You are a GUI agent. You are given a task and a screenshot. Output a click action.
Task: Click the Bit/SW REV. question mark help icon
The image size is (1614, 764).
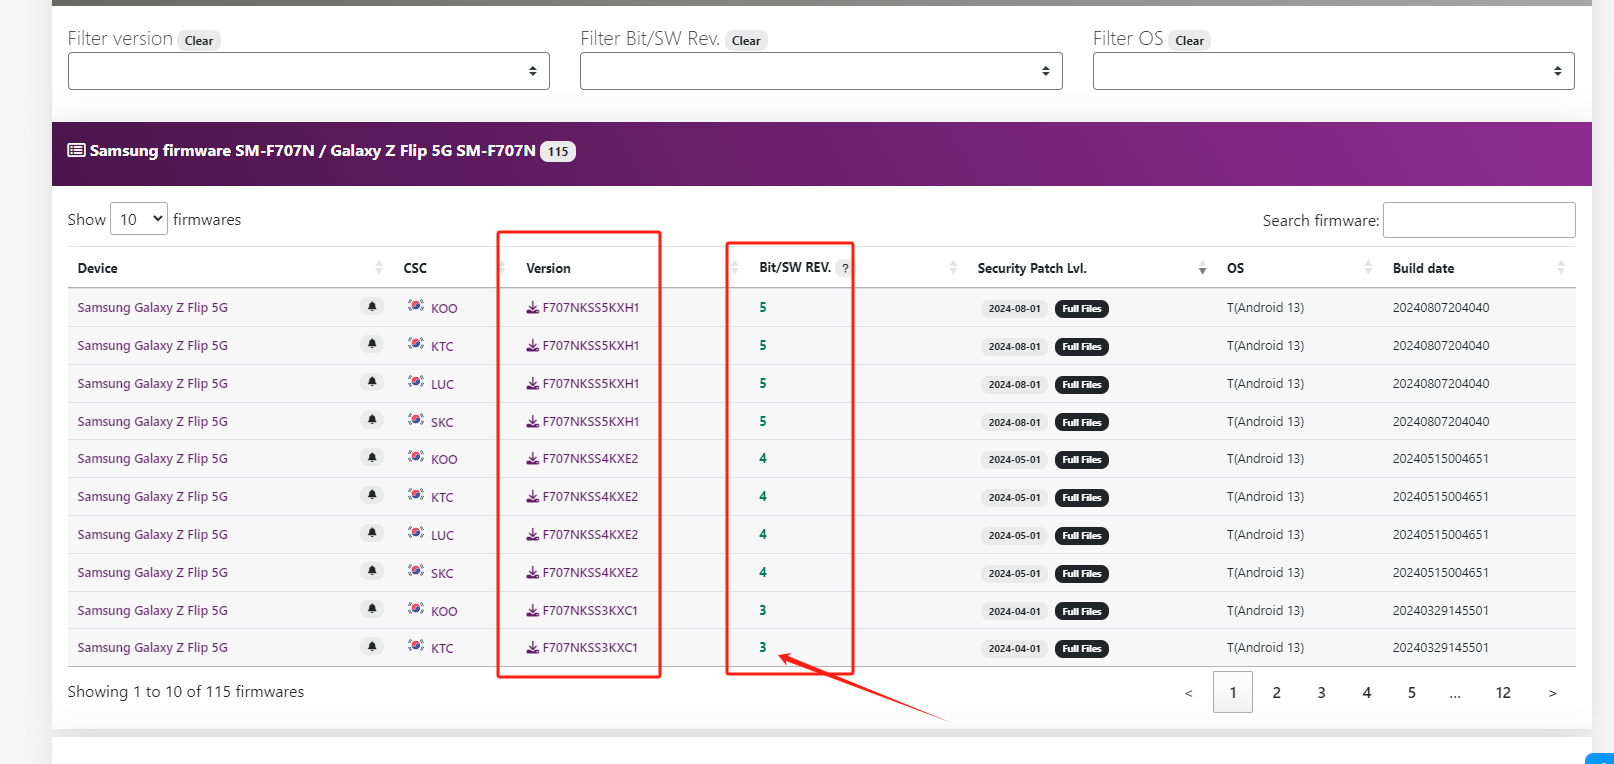845,268
